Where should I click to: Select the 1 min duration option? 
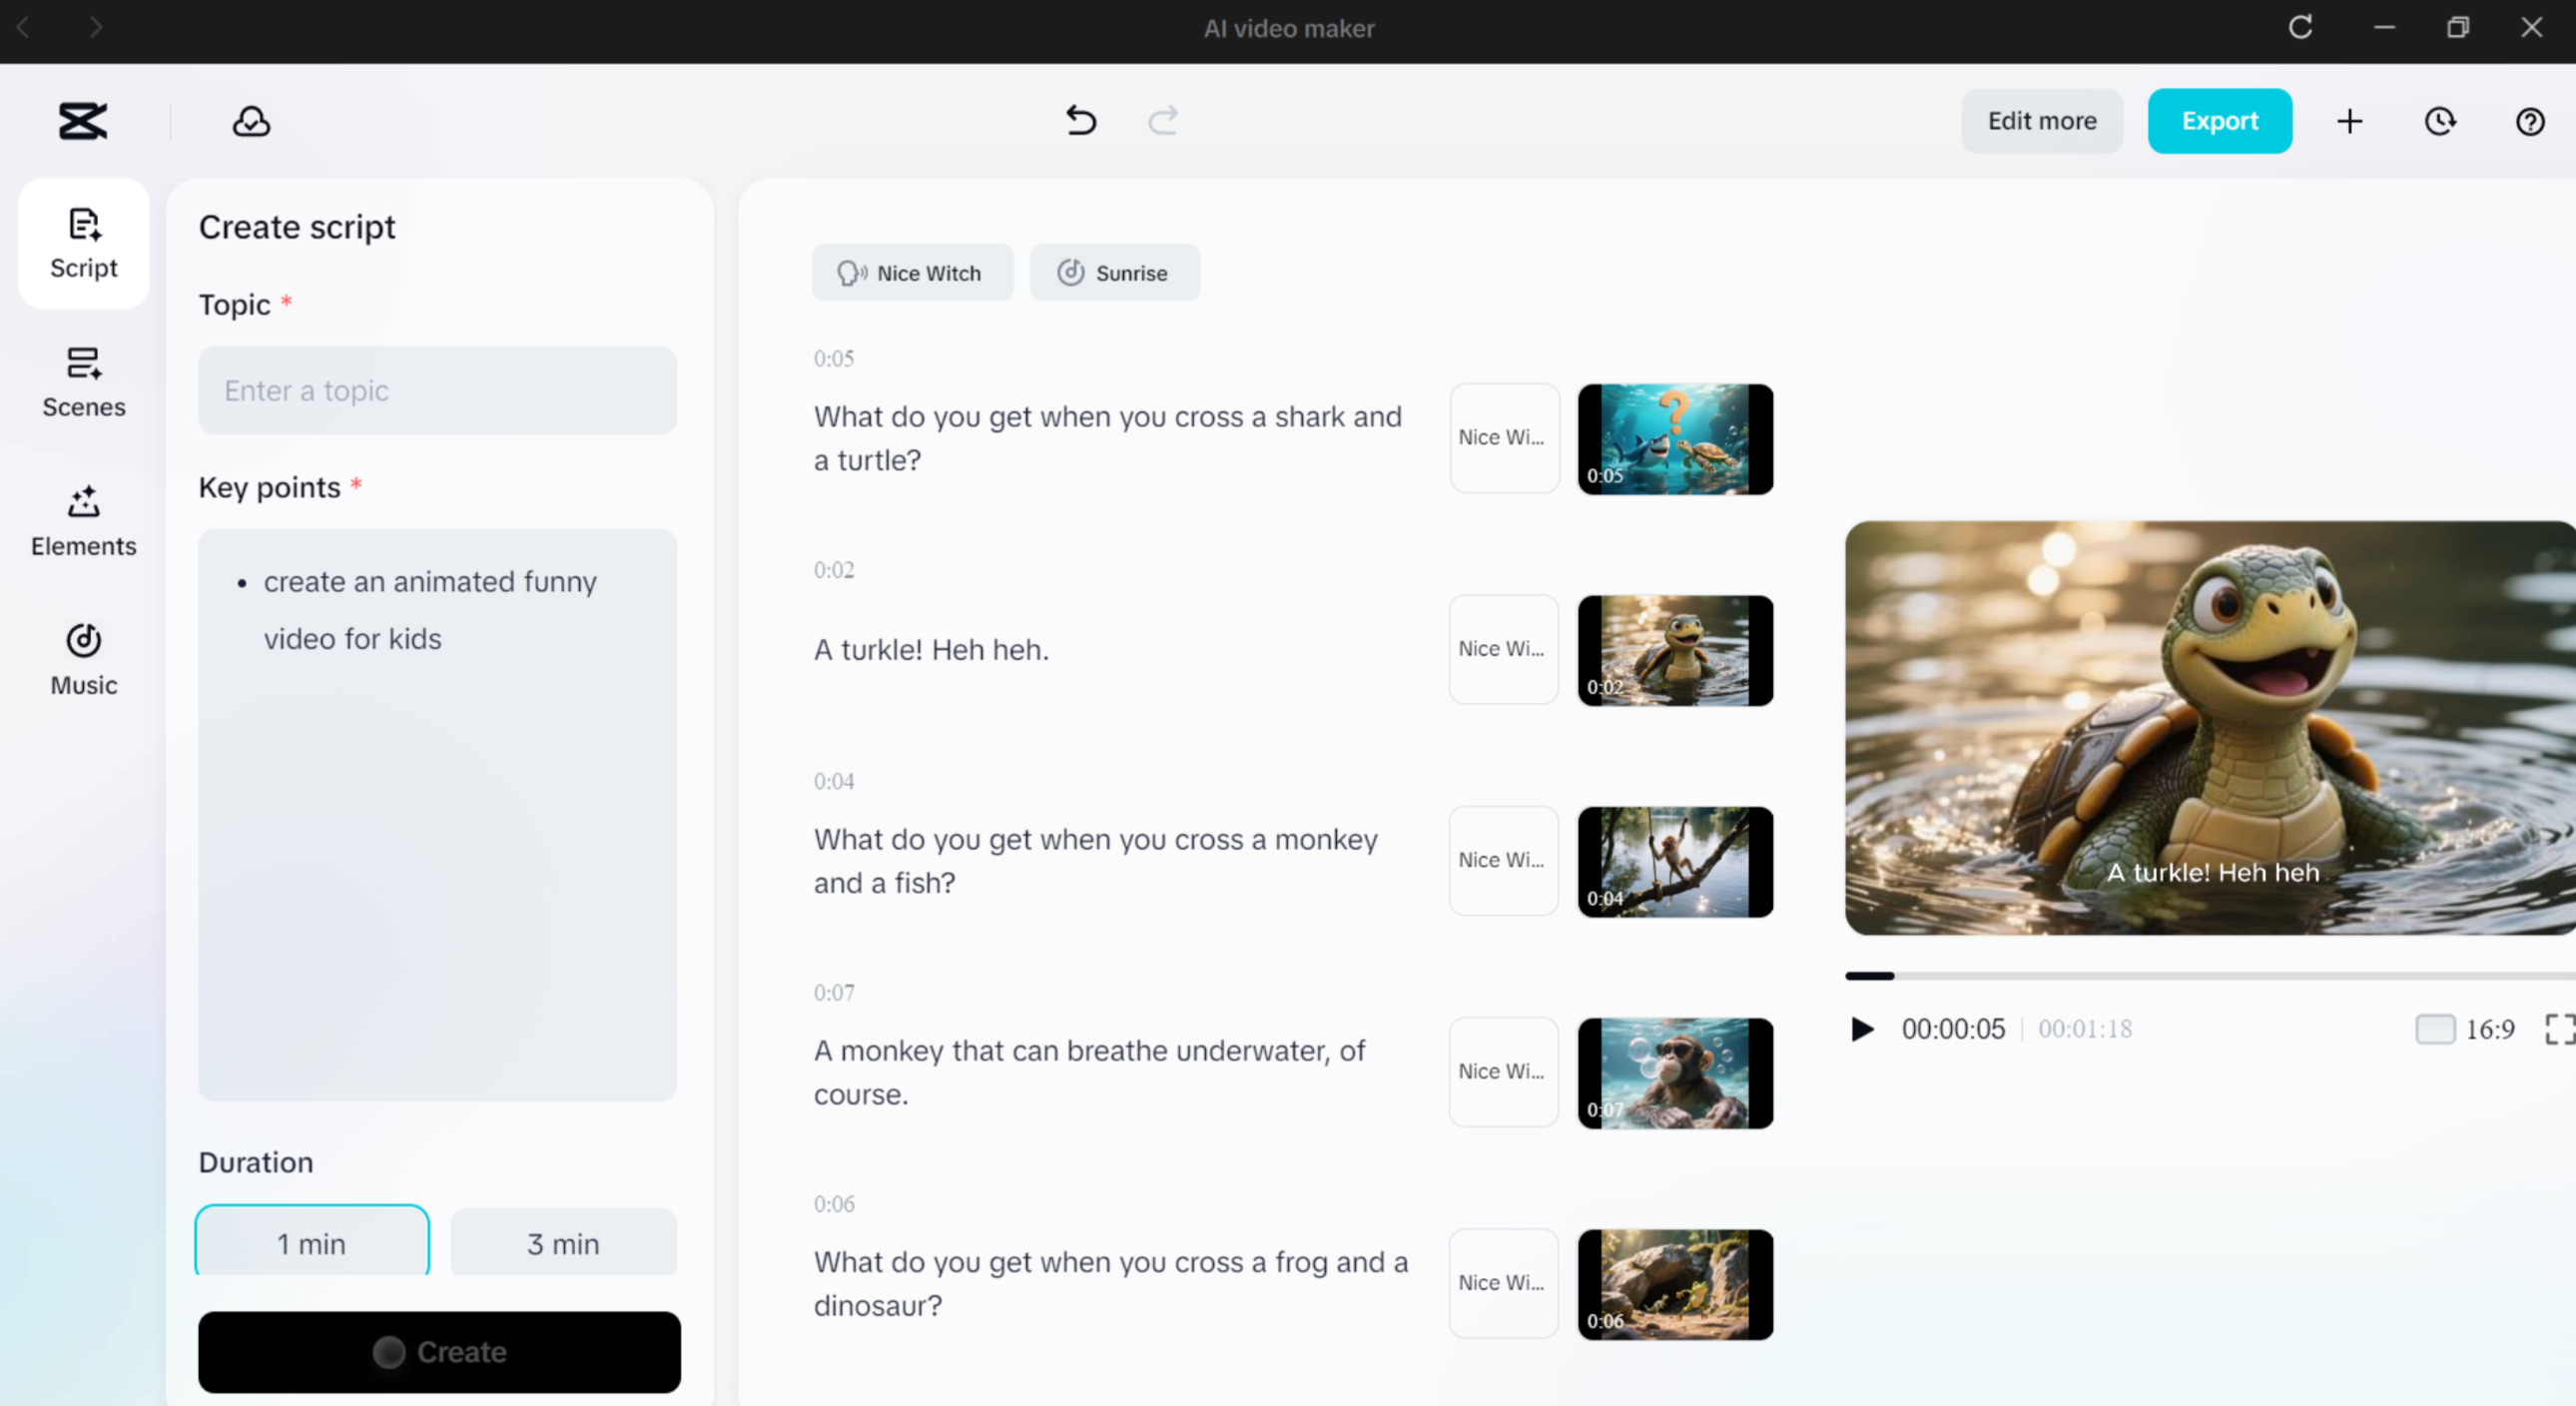[x=311, y=1243]
